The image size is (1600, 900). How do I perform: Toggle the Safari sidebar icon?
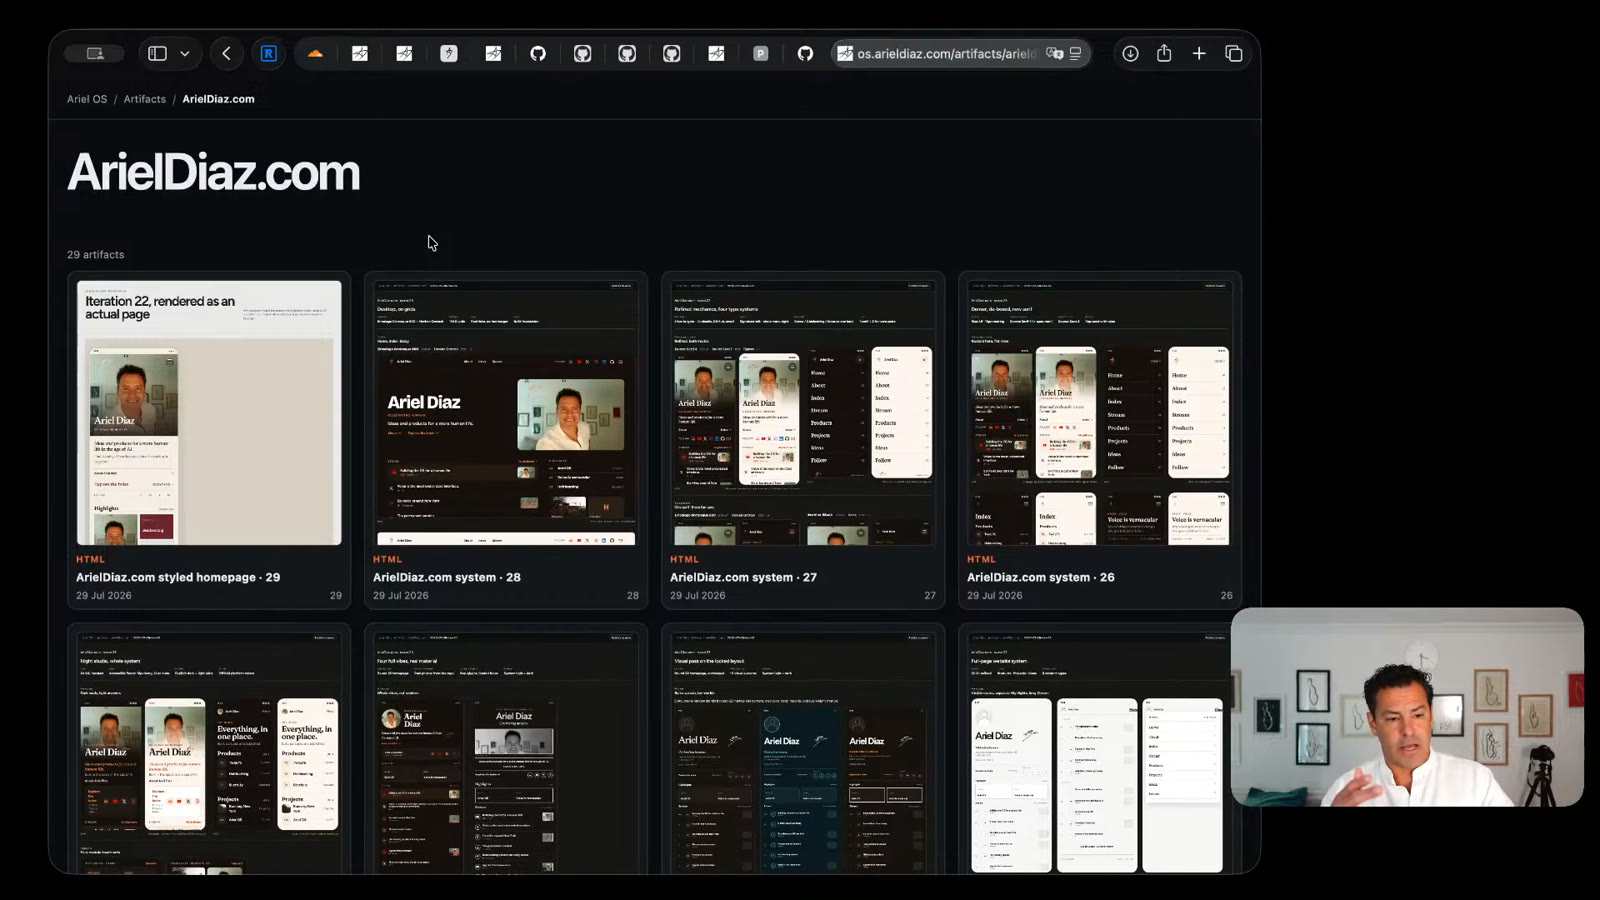pos(157,54)
